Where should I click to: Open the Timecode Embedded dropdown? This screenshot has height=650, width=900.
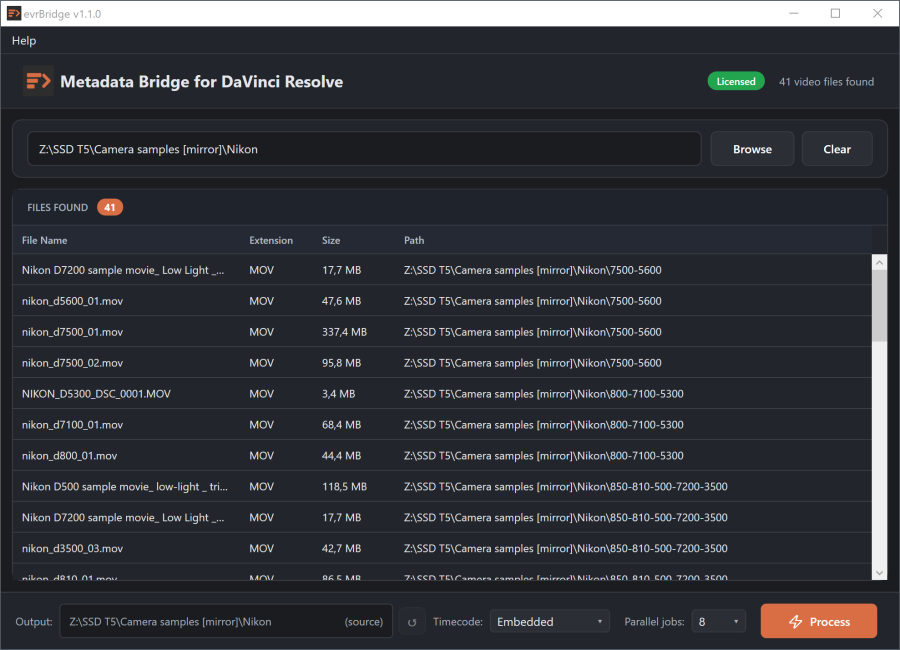tap(549, 622)
